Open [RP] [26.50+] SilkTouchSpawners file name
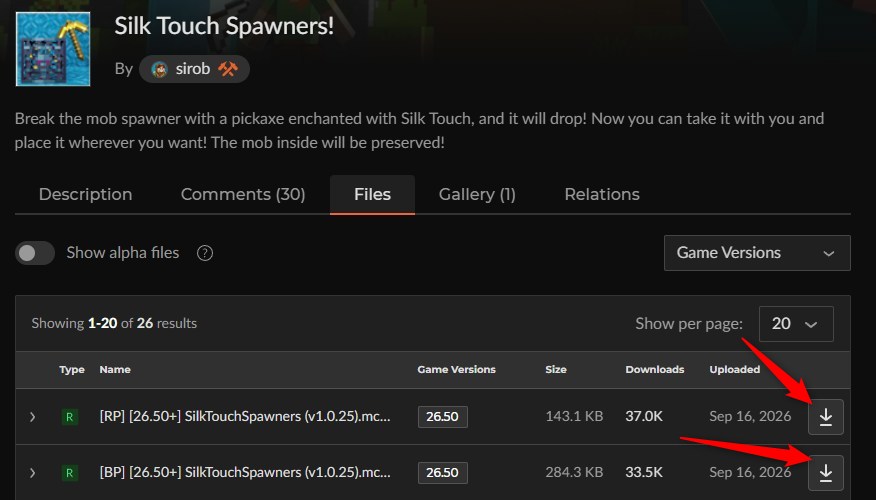876x500 pixels. [245, 416]
